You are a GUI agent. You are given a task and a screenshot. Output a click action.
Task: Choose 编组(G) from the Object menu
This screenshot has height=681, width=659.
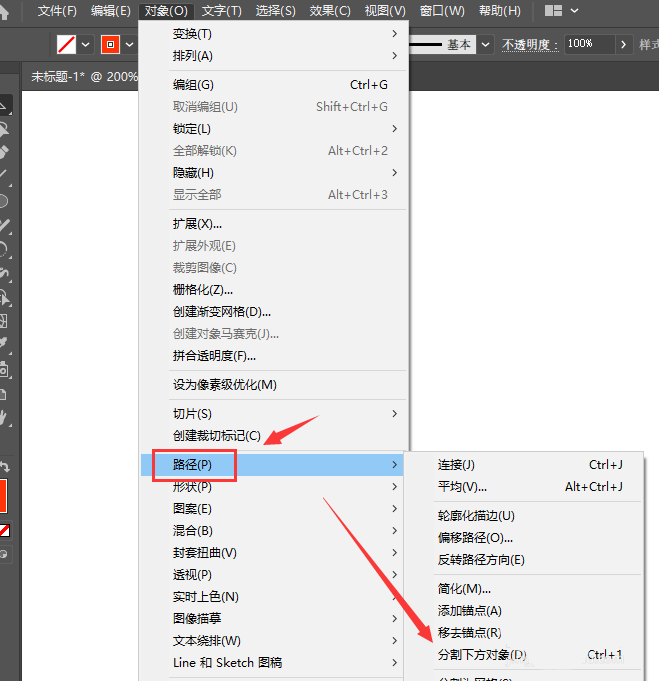(193, 85)
